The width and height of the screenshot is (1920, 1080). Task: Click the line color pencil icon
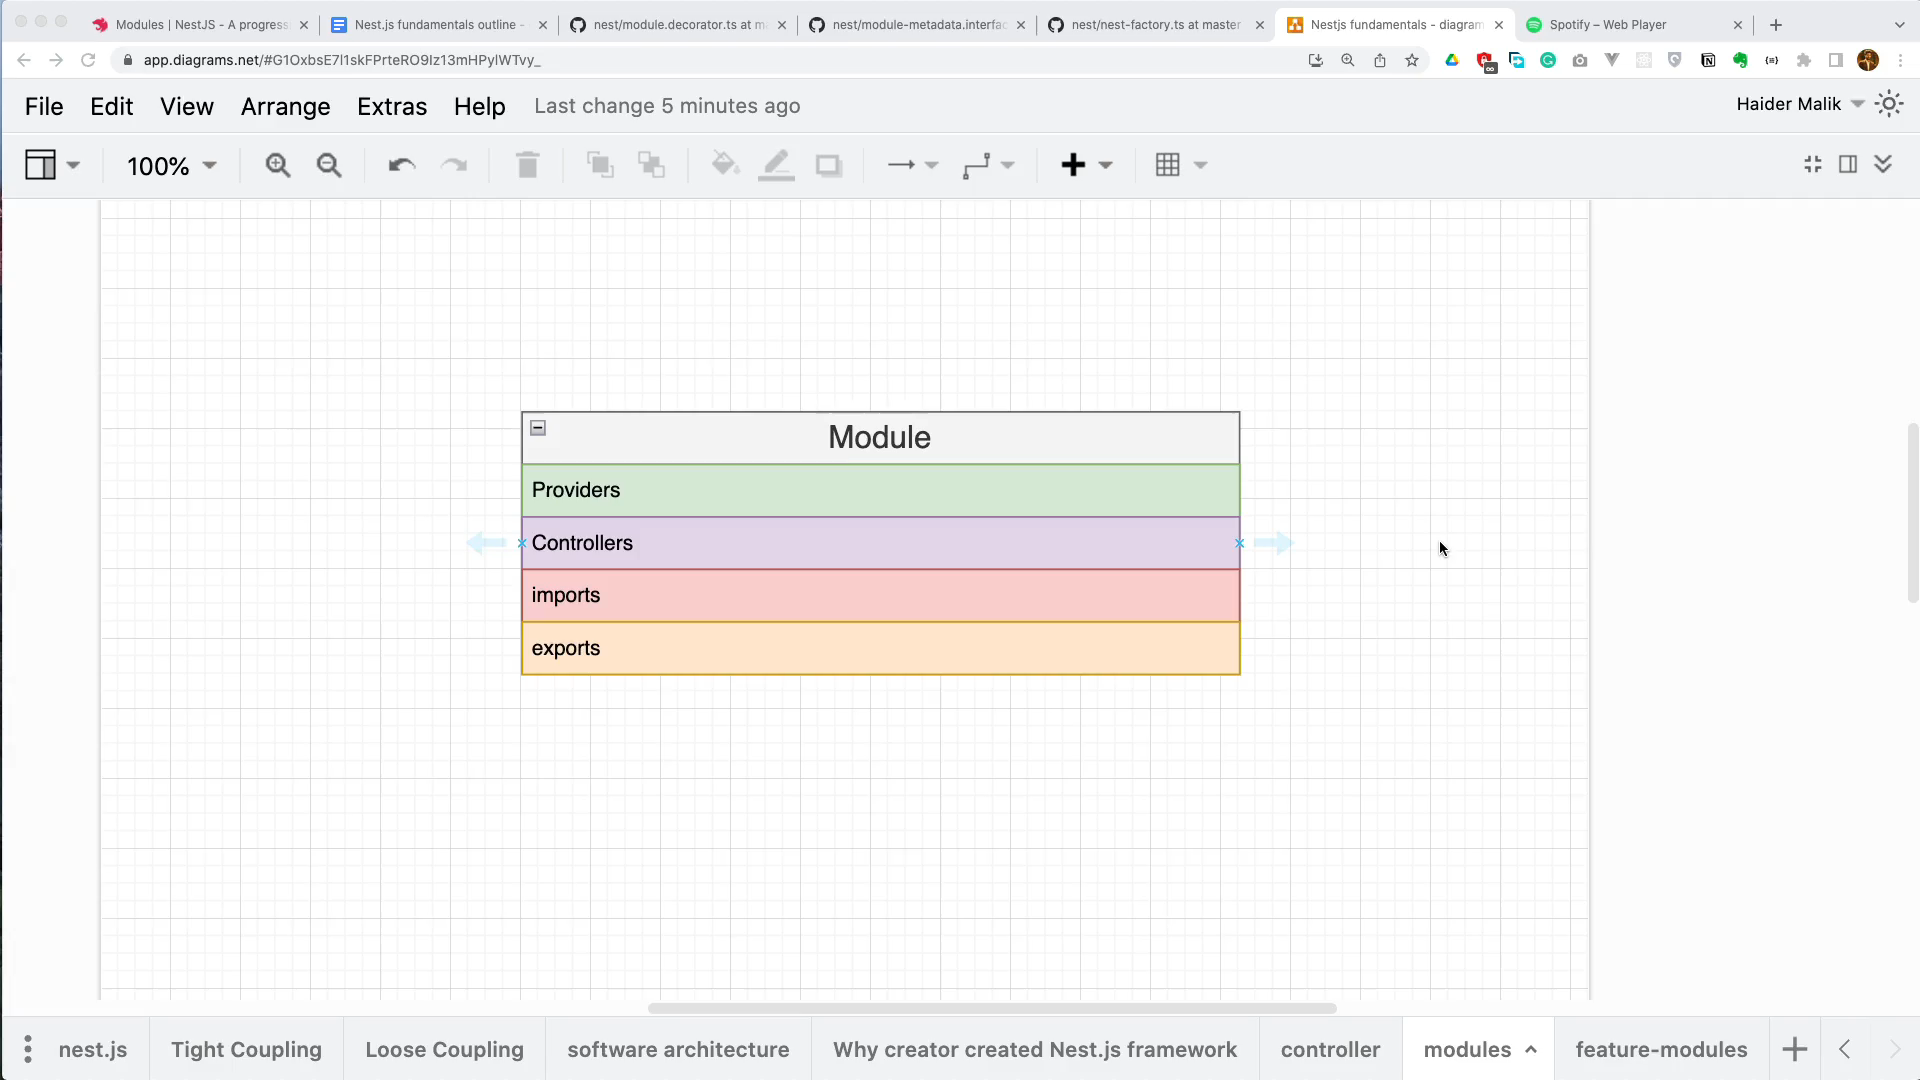pyautogui.click(x=776, y=166)
